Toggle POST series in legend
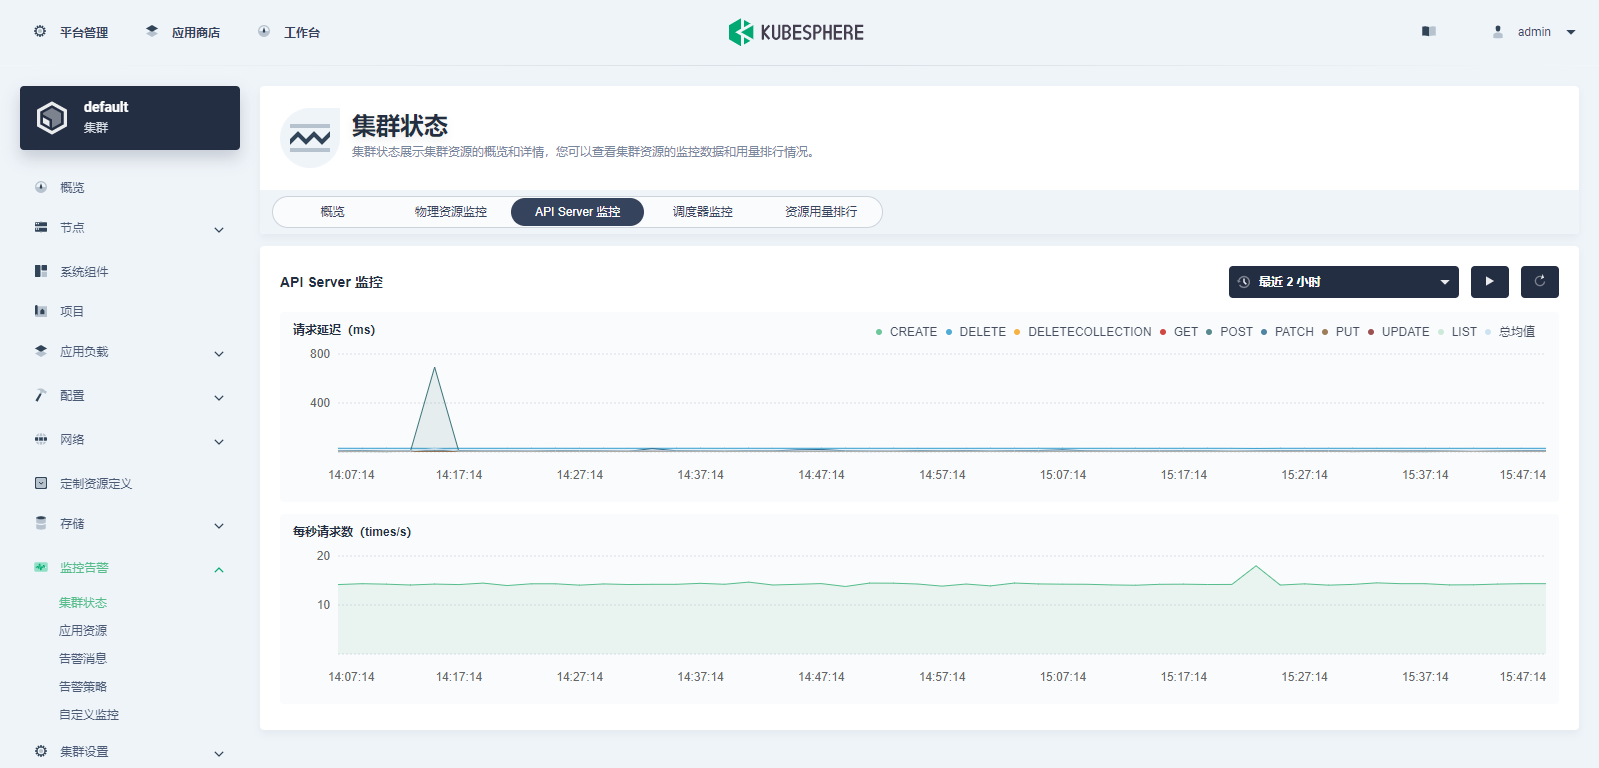Screen dimensions: 1599x768 point(1229,332)
